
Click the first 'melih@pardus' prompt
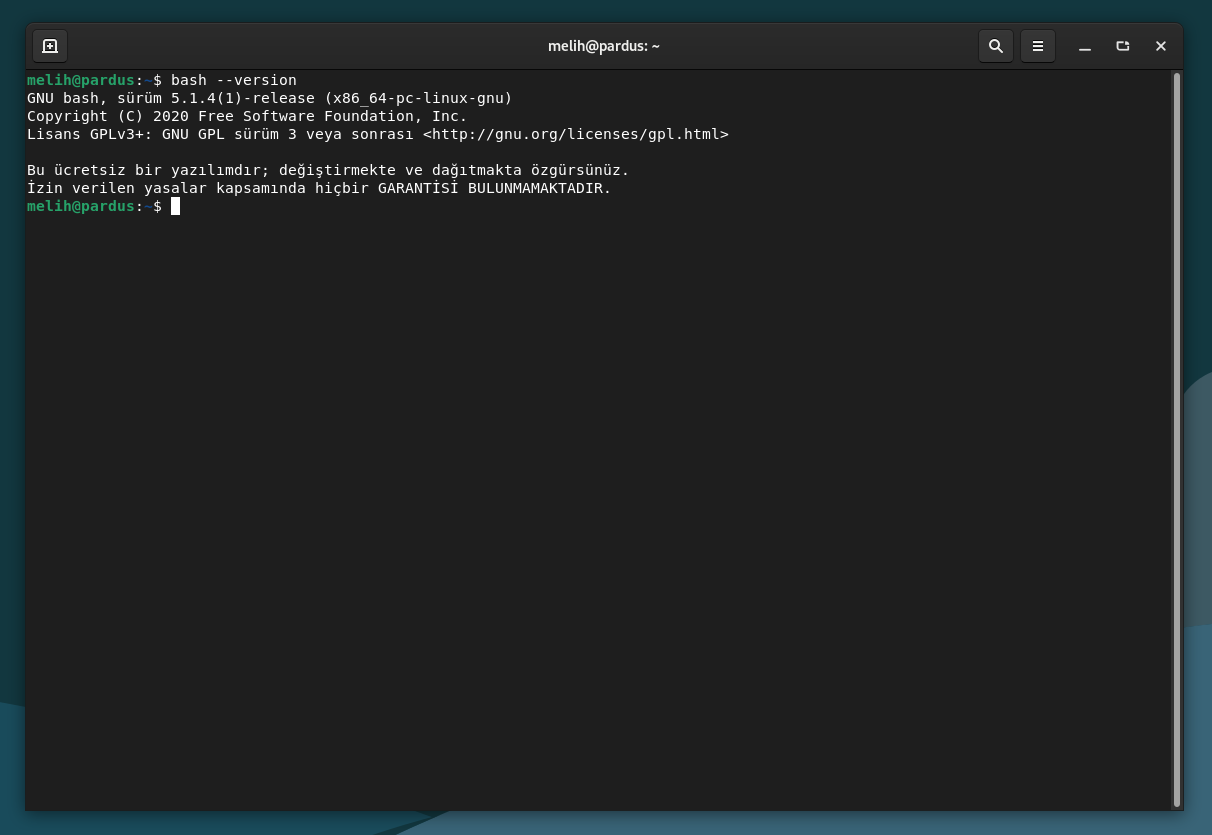pos(81,80)
